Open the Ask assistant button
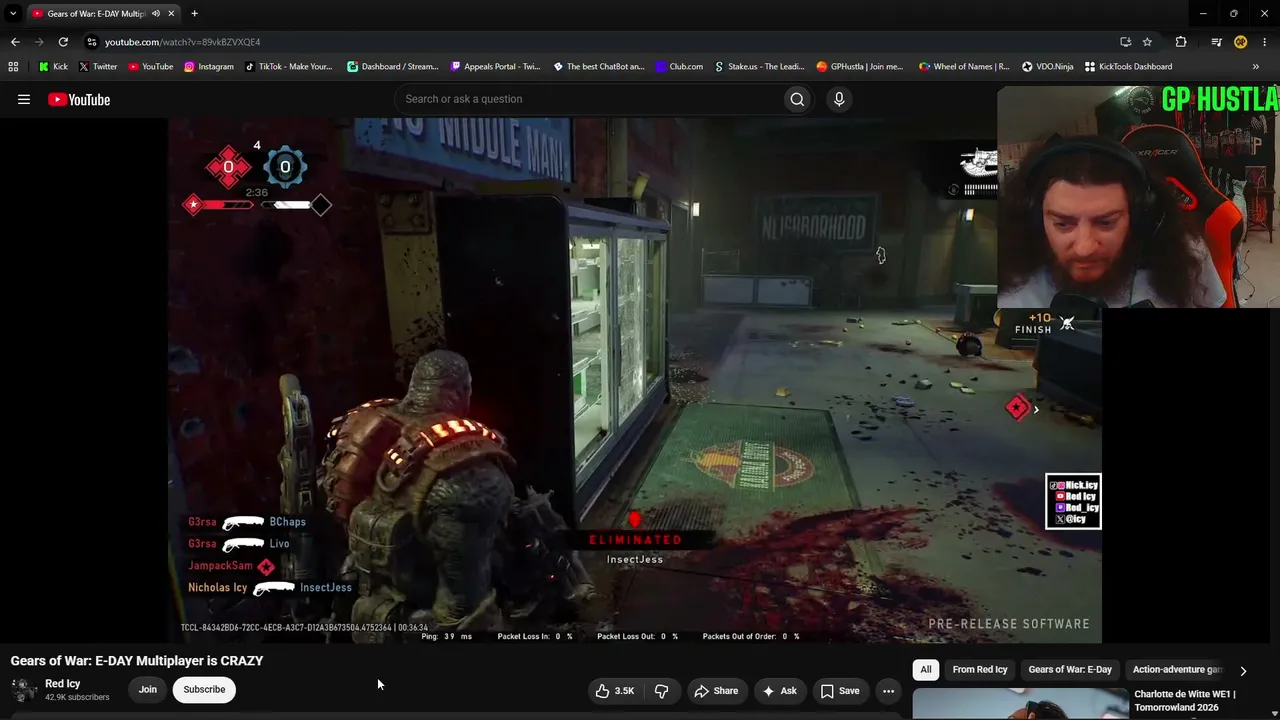 [x=779, y=690]
